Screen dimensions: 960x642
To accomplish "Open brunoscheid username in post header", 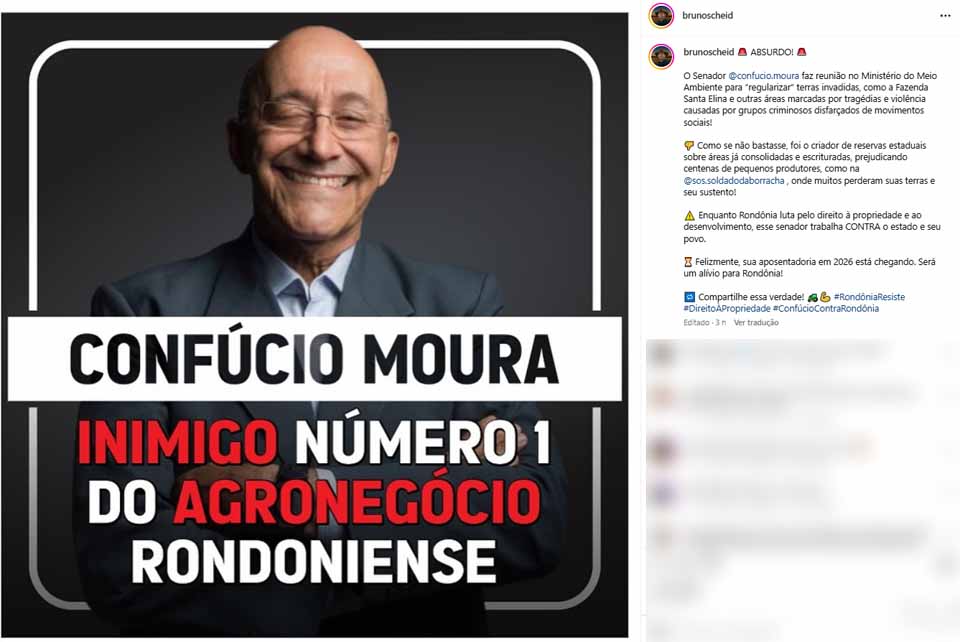I will (x=707, y=15).
